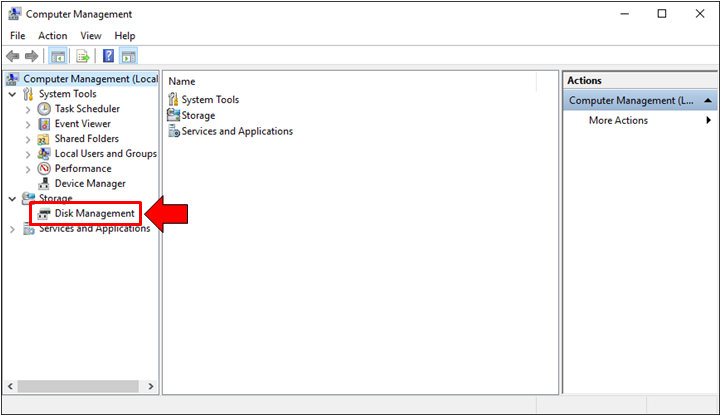Image resolution: width=721 pixels, height=416 pixels.
Task: Open the Action menu
Action: pos(52,36)
